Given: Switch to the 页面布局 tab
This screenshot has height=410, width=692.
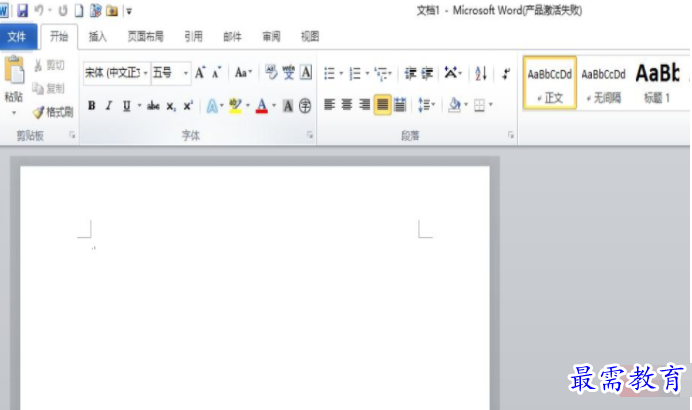Looking at the screenshot, I should [x=146, y=37].
